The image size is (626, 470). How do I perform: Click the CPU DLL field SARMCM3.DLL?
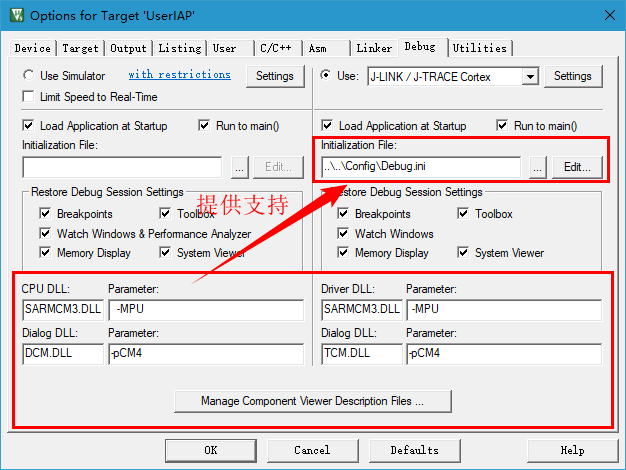(x=63, y=310)
